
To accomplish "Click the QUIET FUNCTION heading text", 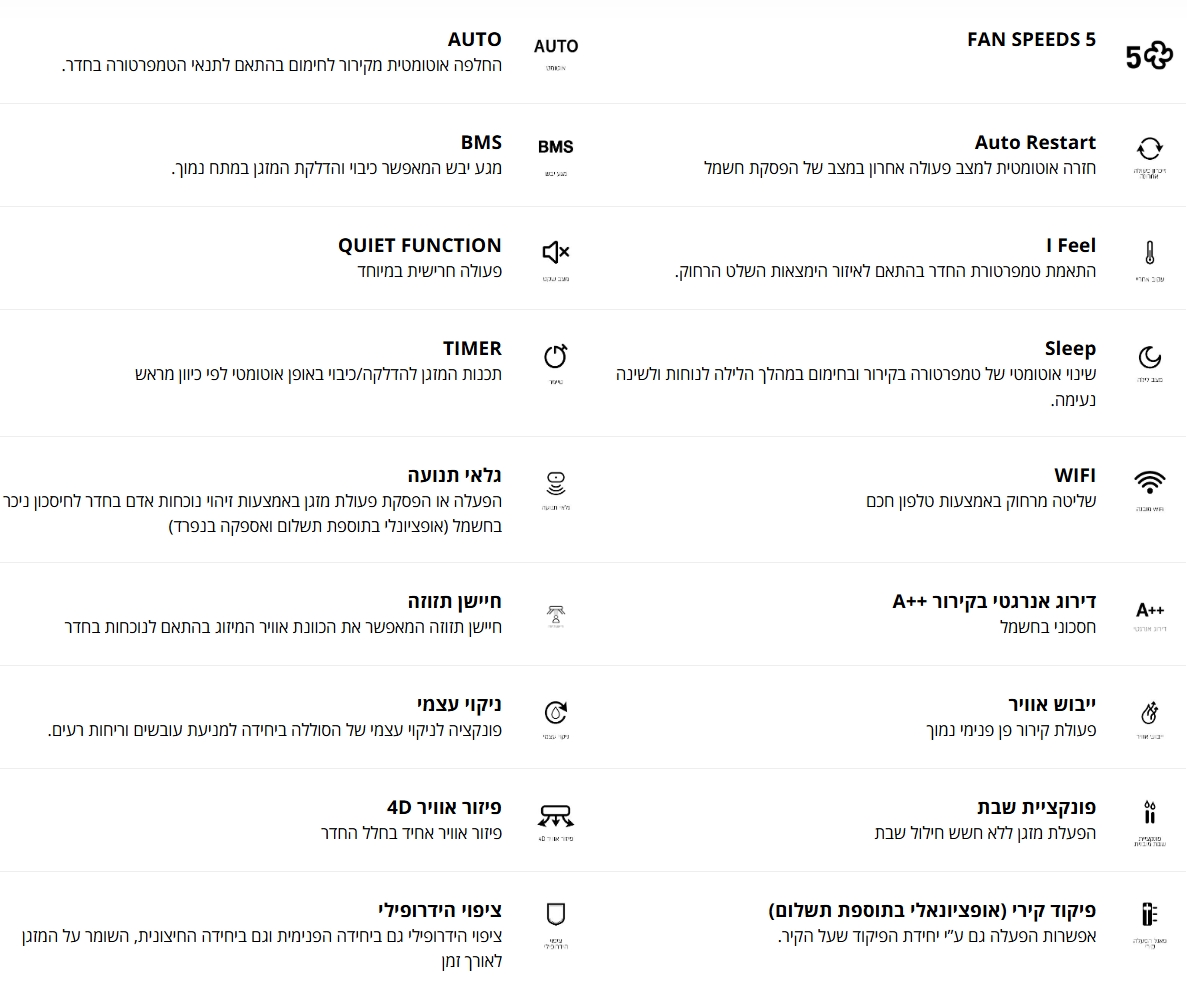I will 419,245.
